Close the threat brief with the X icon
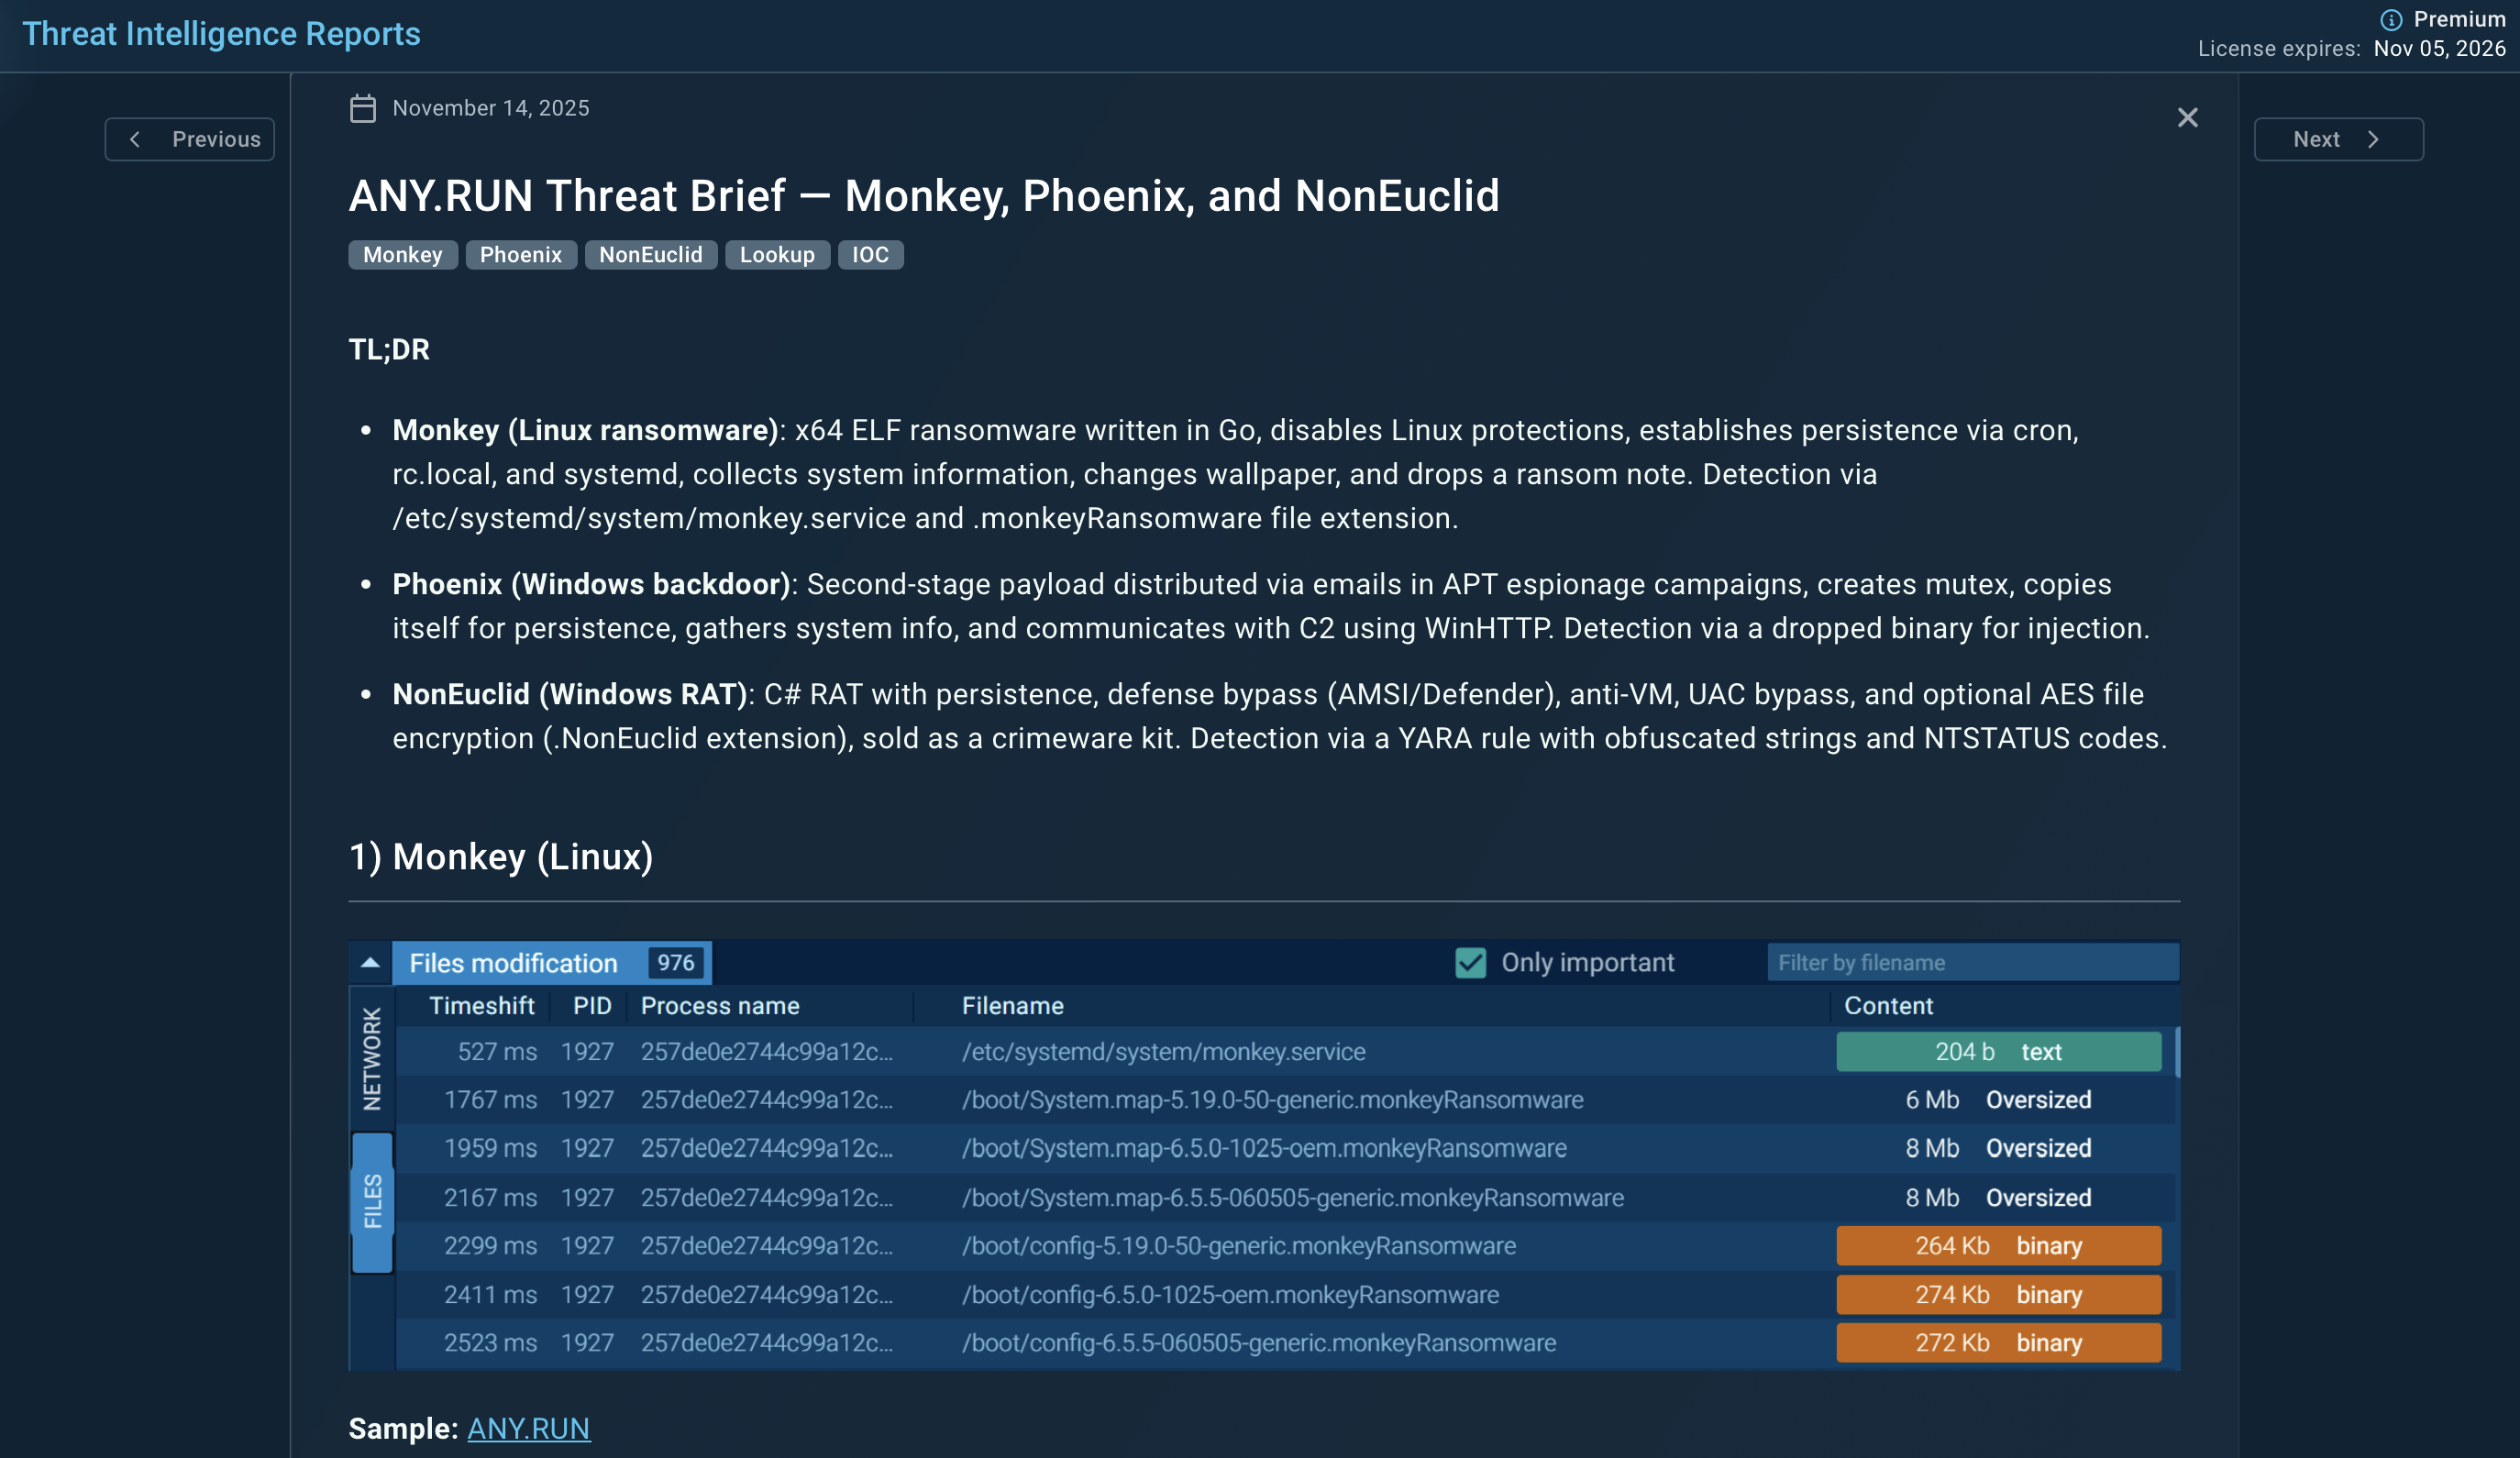The image size is (2520, 1458). 2188,118
